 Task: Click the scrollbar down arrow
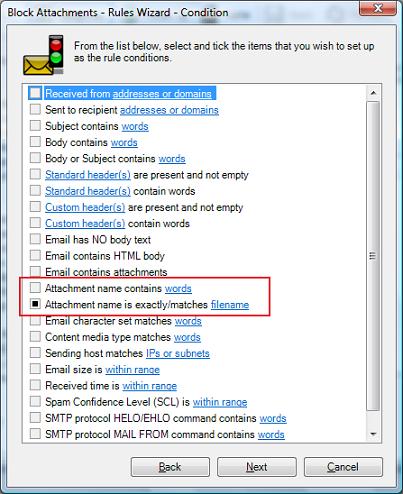tap(373, 434)
